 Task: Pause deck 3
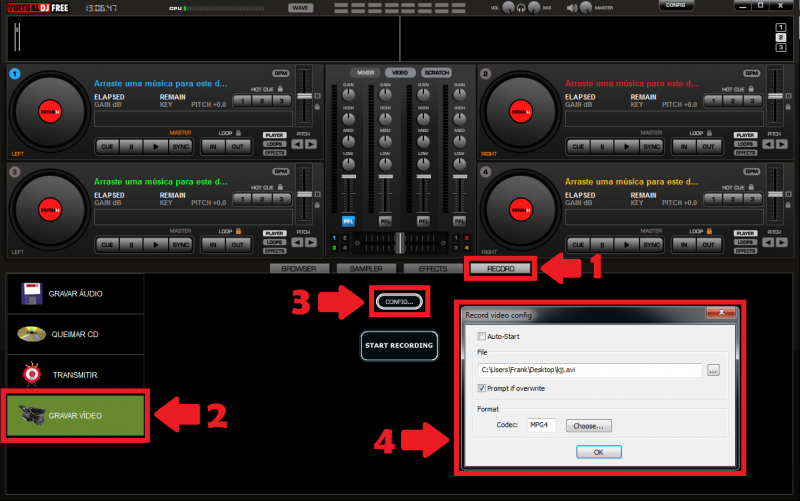pos(131,245)
